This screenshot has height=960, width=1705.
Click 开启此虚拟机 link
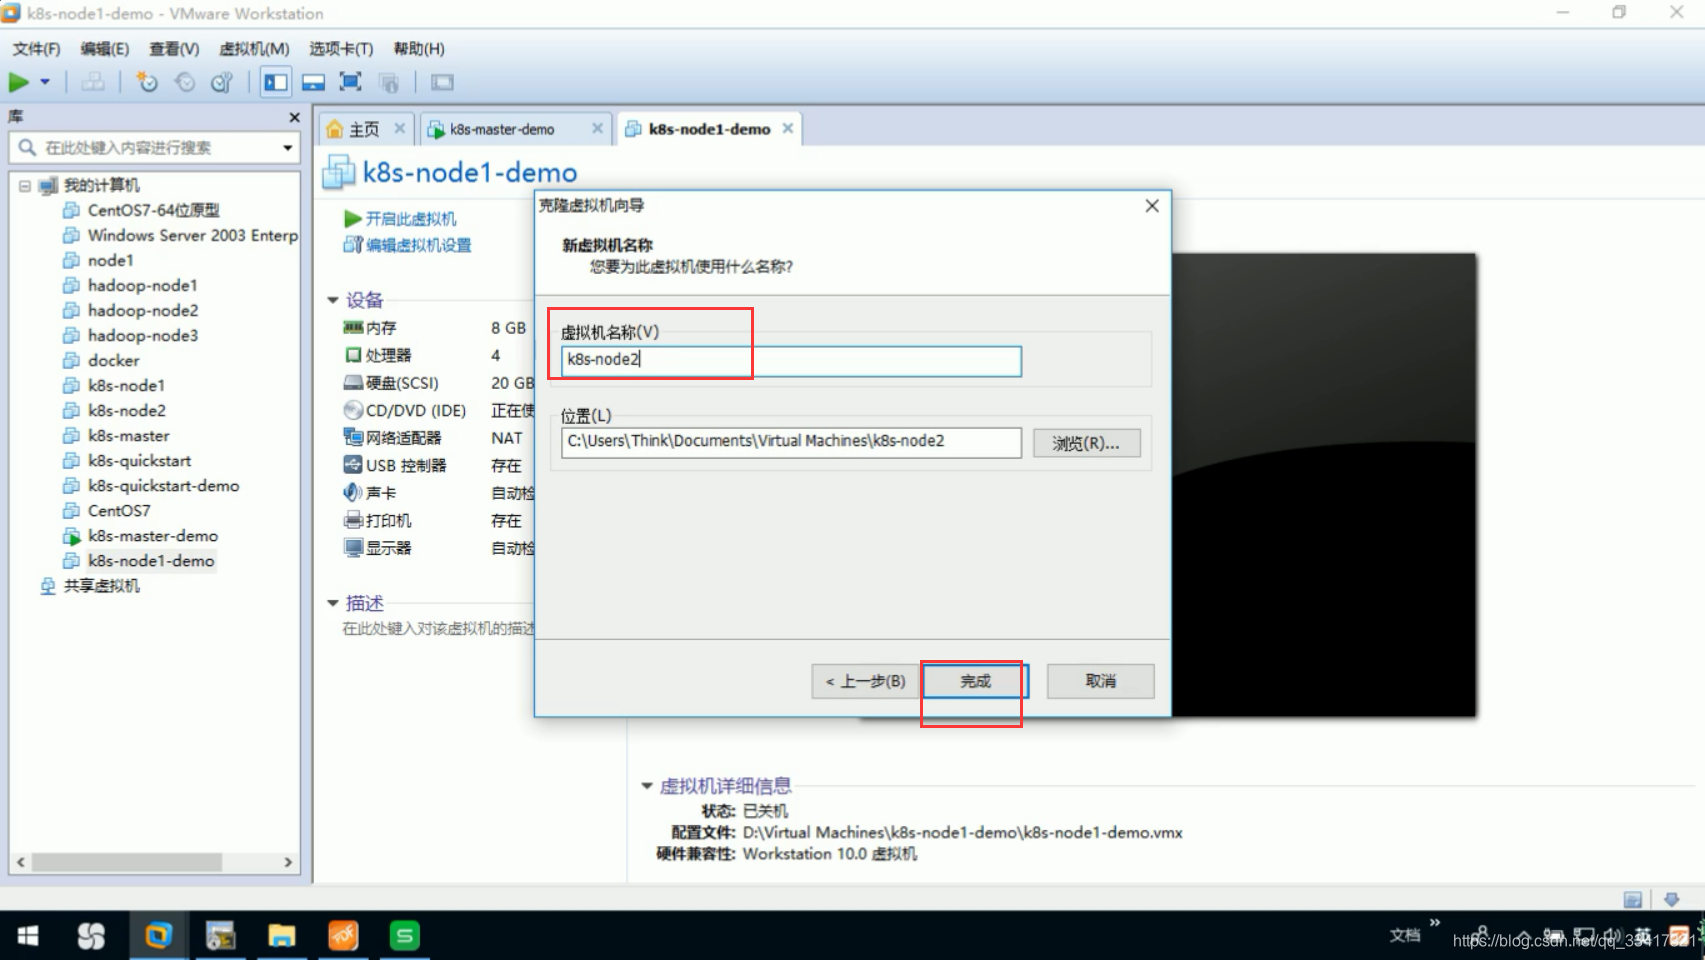(410, 218)
